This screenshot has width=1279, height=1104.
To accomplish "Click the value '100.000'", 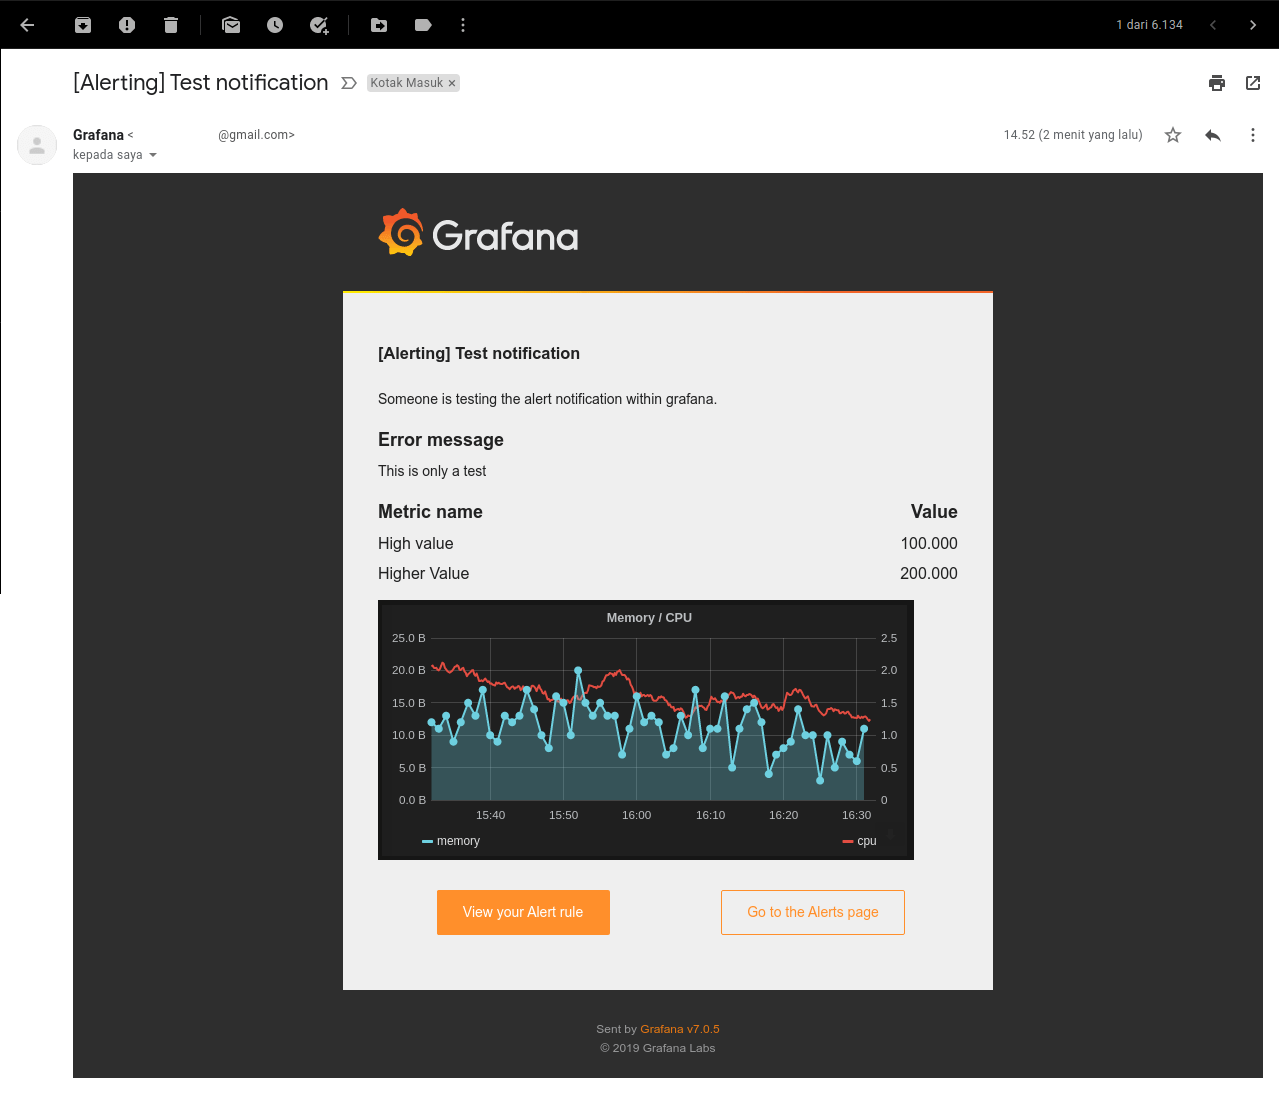I will pos(929,543).
